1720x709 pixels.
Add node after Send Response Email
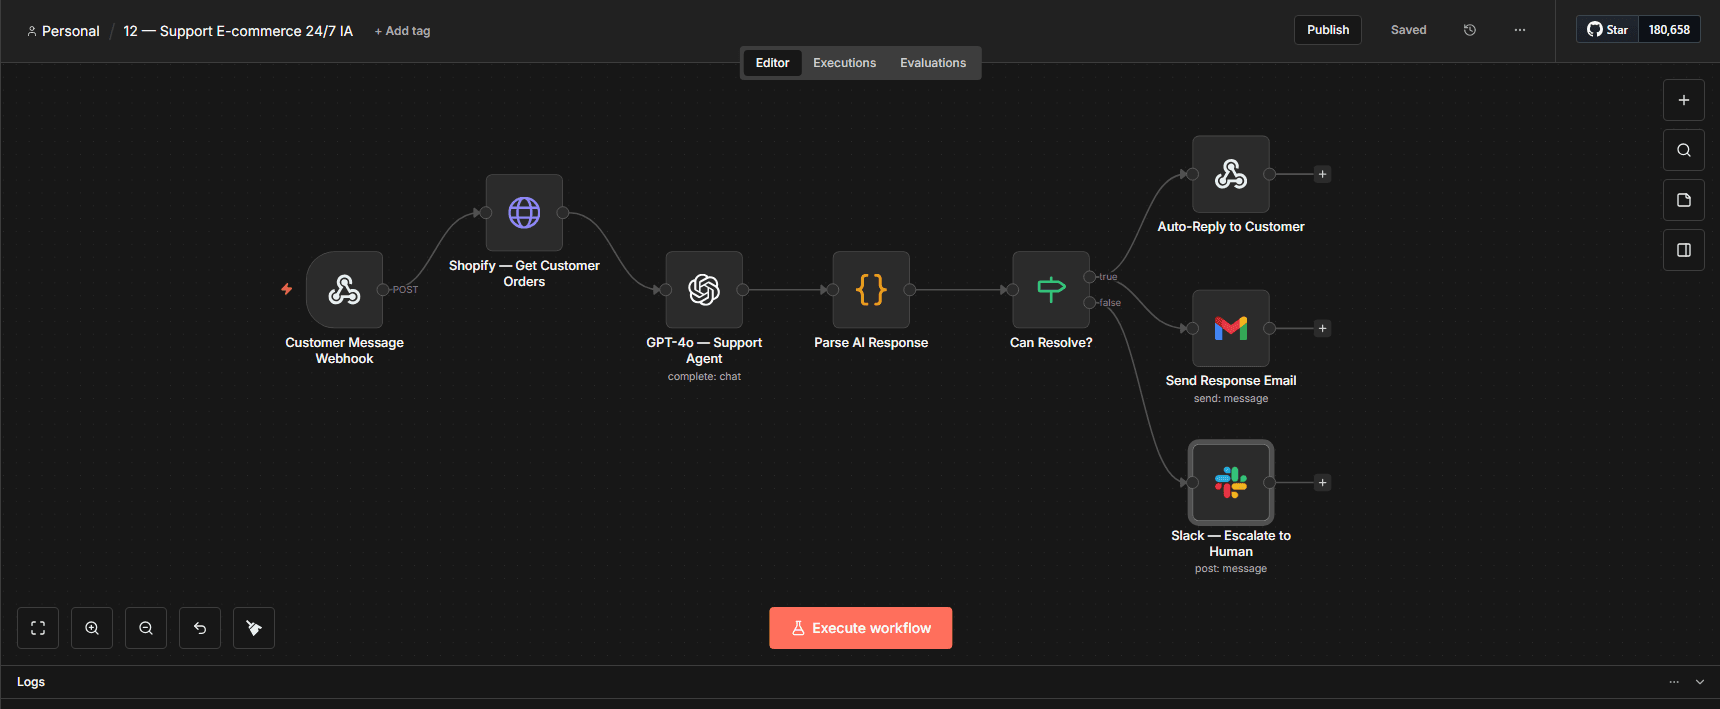pyautogui.click(x=1322, y=328)
